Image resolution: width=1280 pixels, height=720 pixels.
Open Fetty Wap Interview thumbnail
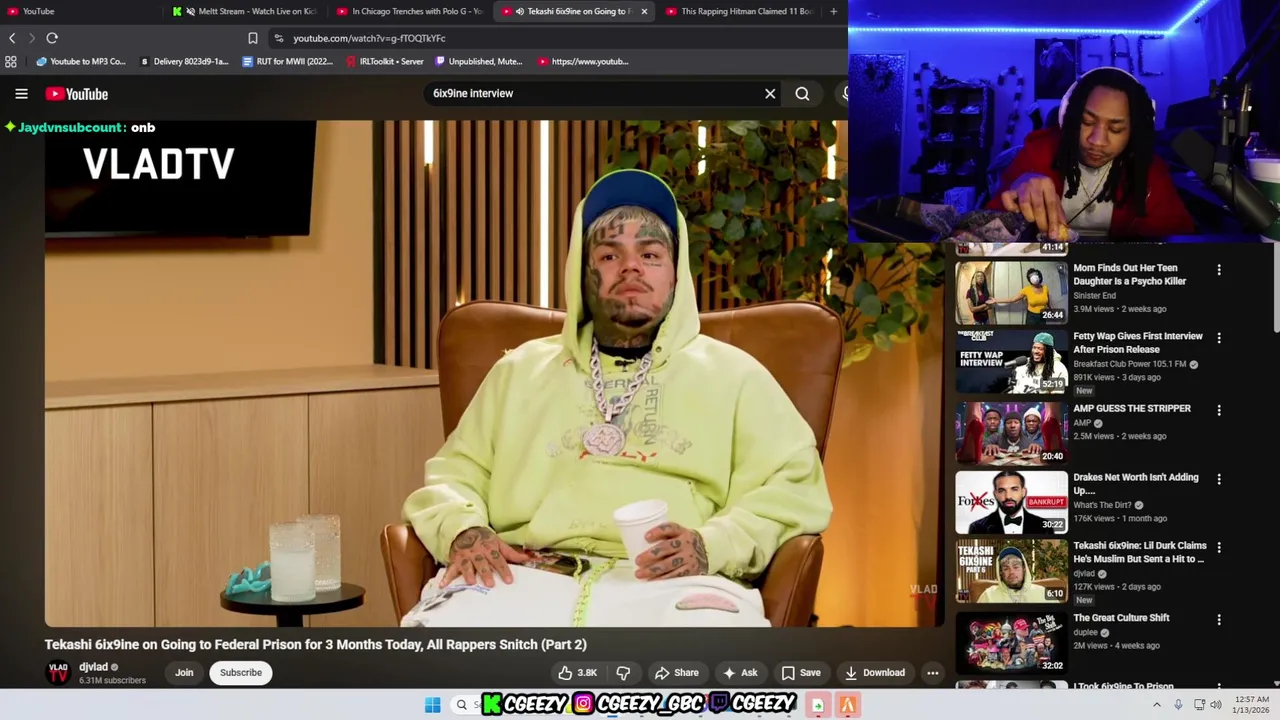(x=1011, y=361)
